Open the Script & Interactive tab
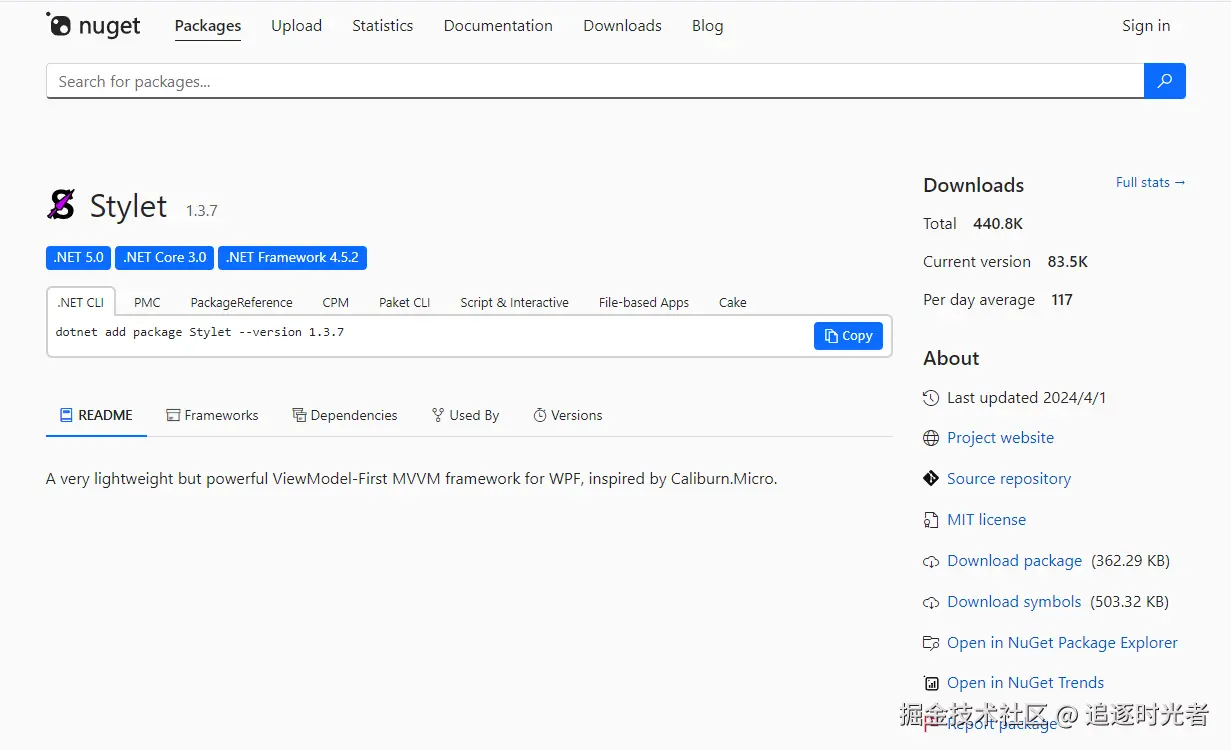The image size is (1231, 750). [x=514, y=302]
